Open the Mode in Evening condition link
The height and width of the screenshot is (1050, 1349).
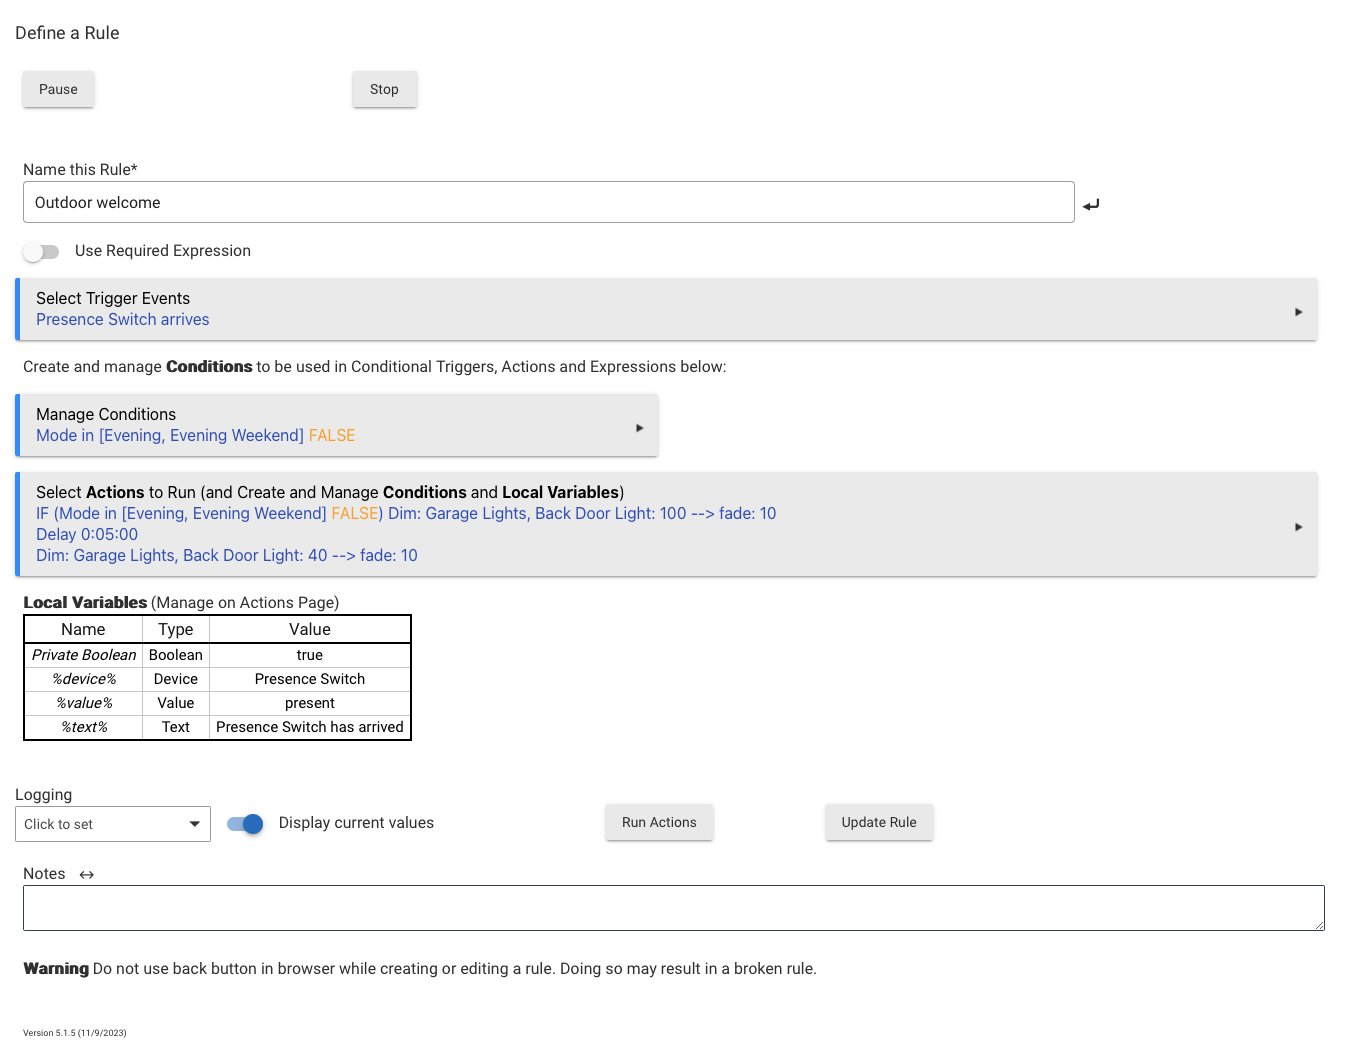tap(170, 436)
